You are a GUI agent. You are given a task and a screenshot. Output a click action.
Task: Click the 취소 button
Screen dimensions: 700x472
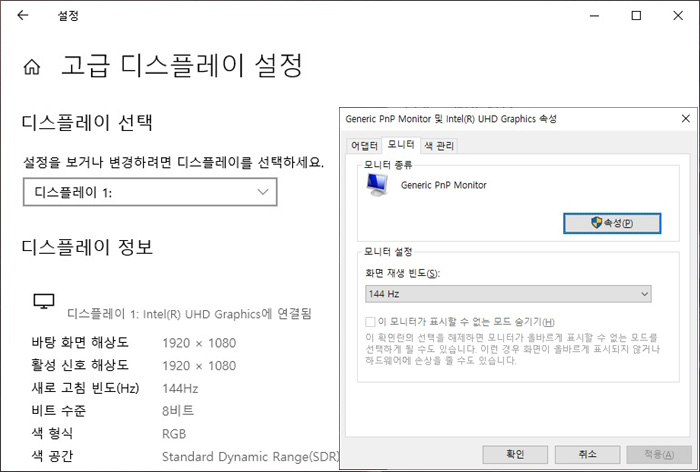[588, 455]
